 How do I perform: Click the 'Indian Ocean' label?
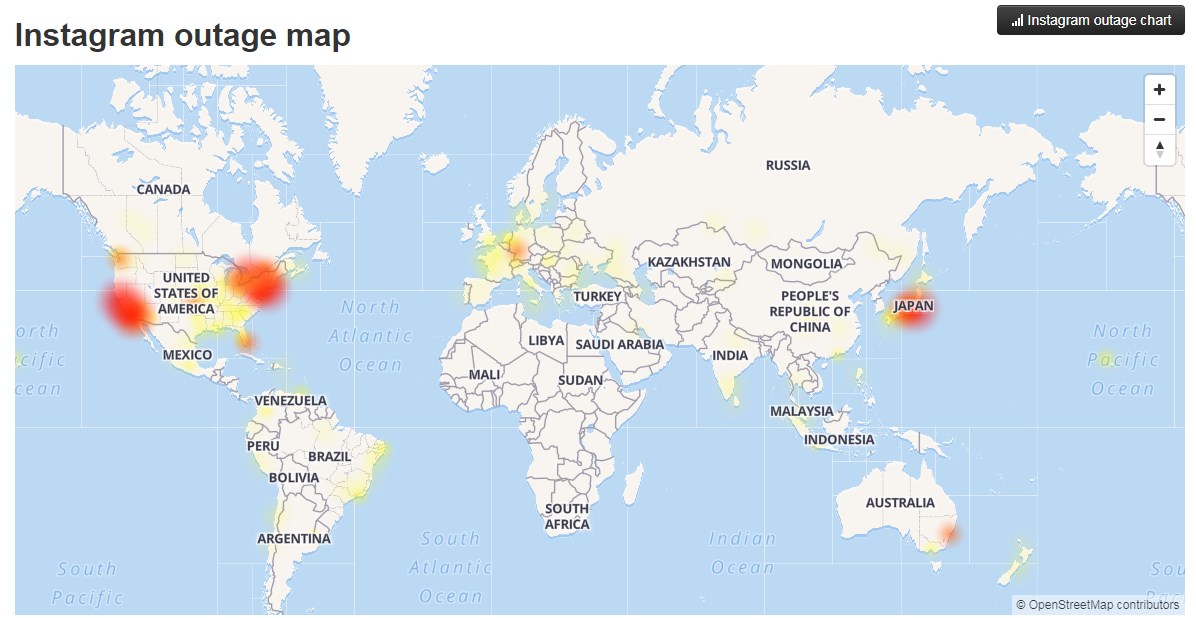(742, 553)
